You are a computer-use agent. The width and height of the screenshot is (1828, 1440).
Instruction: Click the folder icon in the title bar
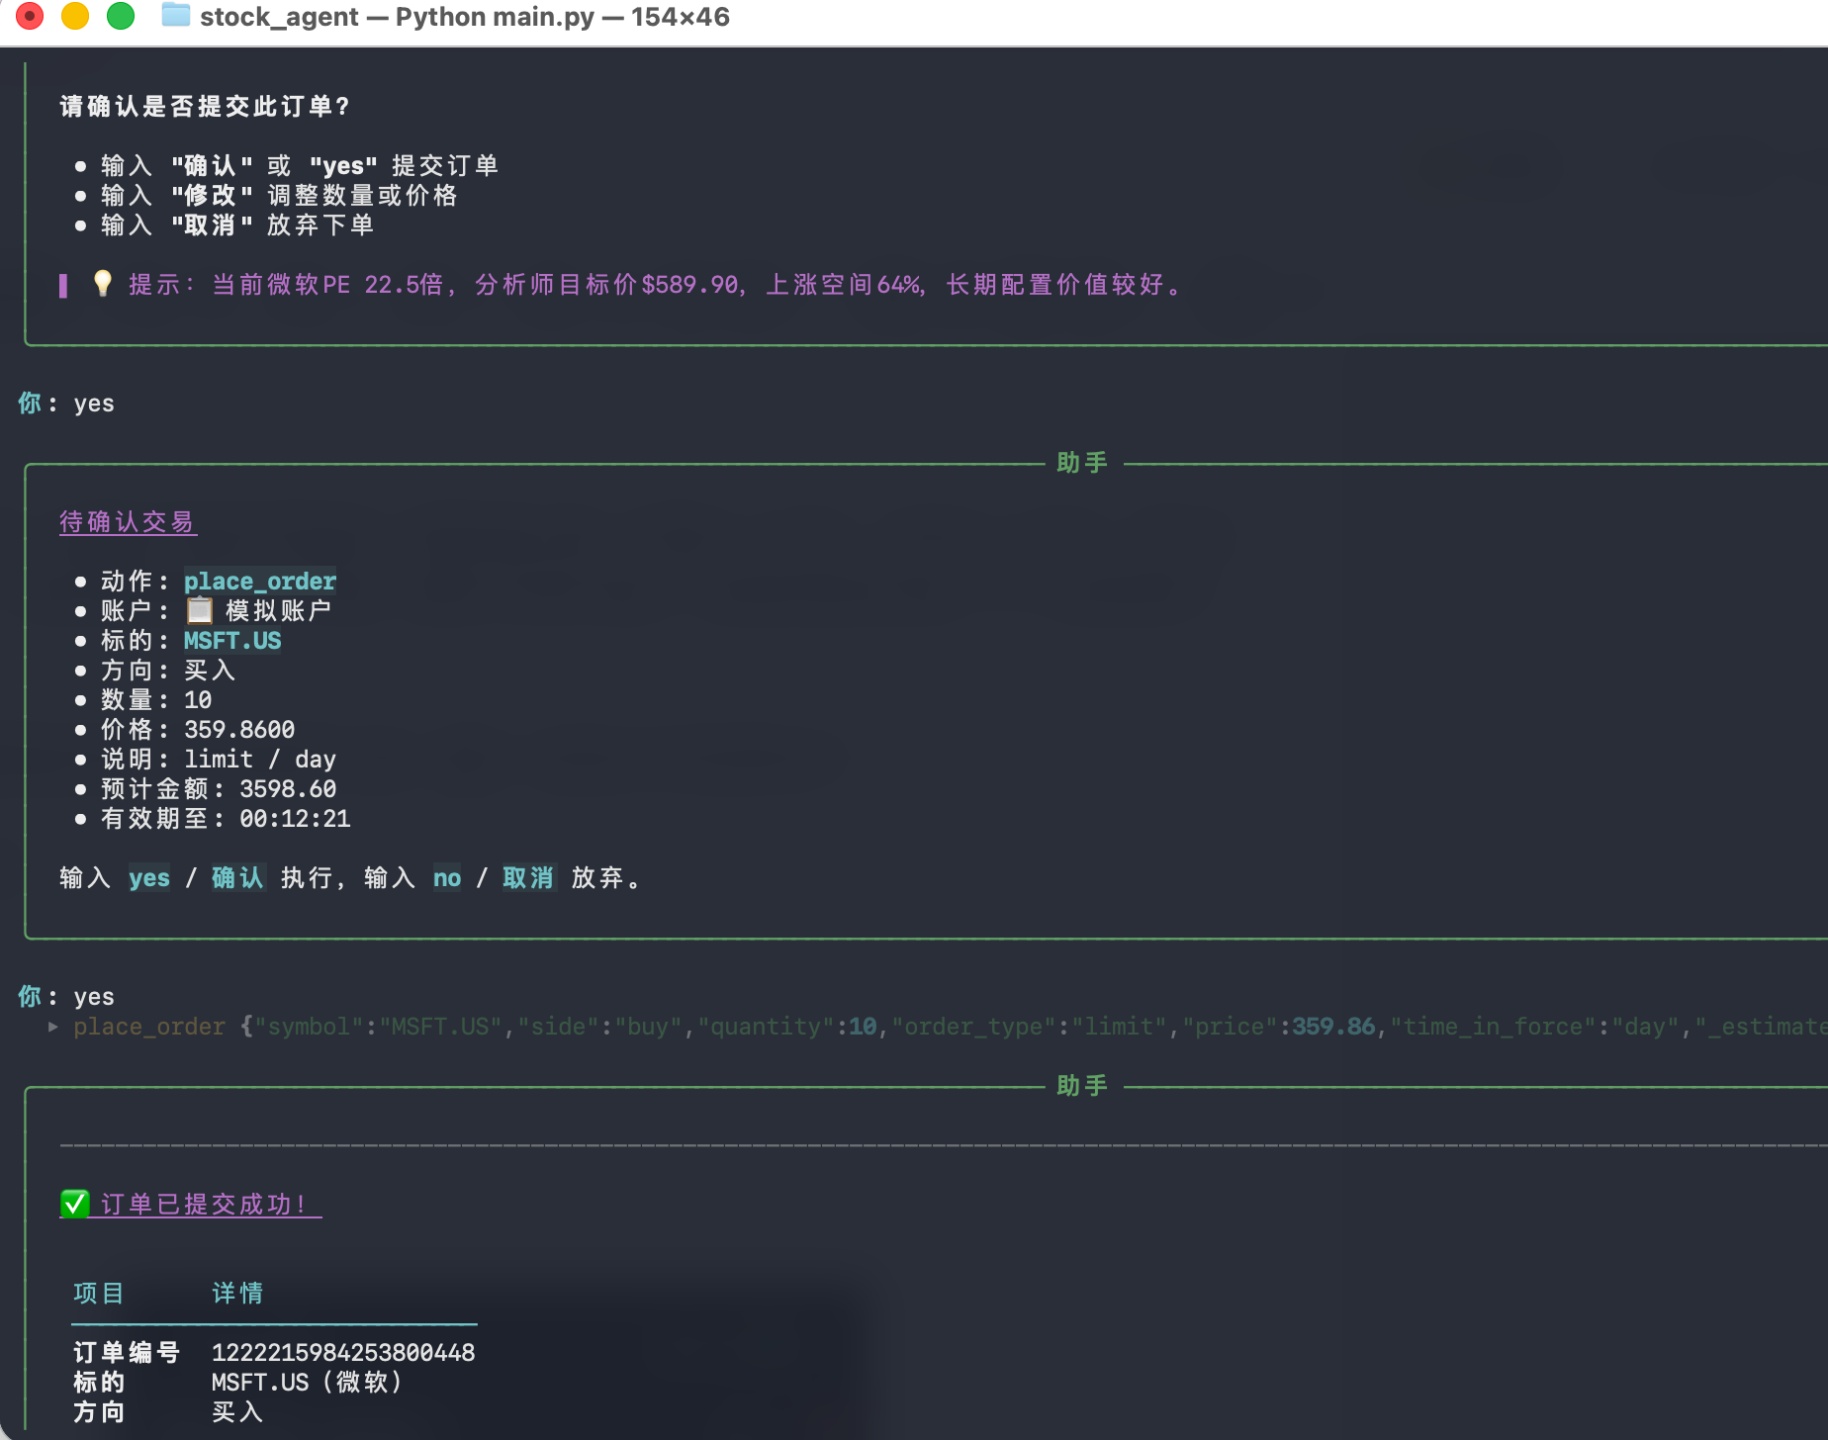175,16
